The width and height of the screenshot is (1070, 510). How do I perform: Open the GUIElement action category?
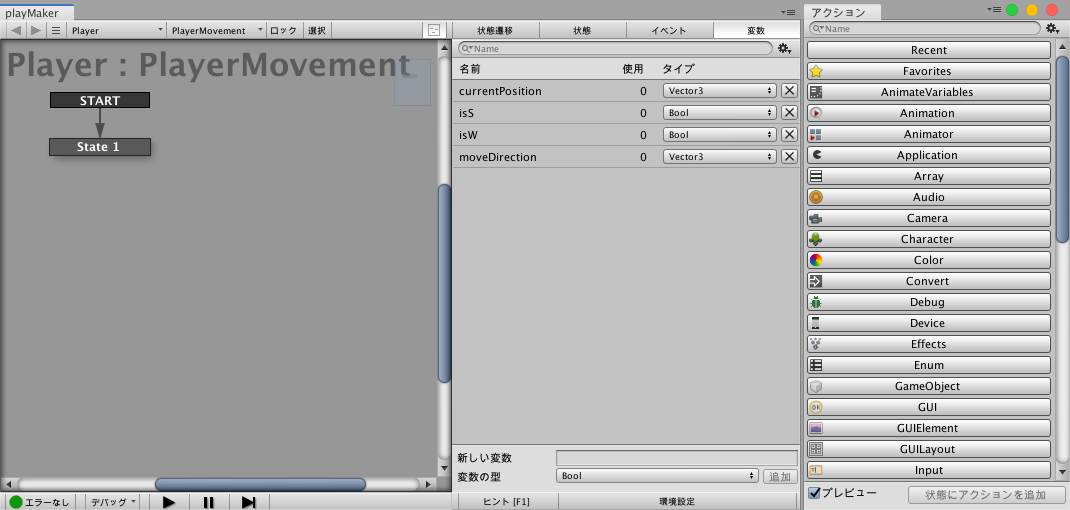929,428
